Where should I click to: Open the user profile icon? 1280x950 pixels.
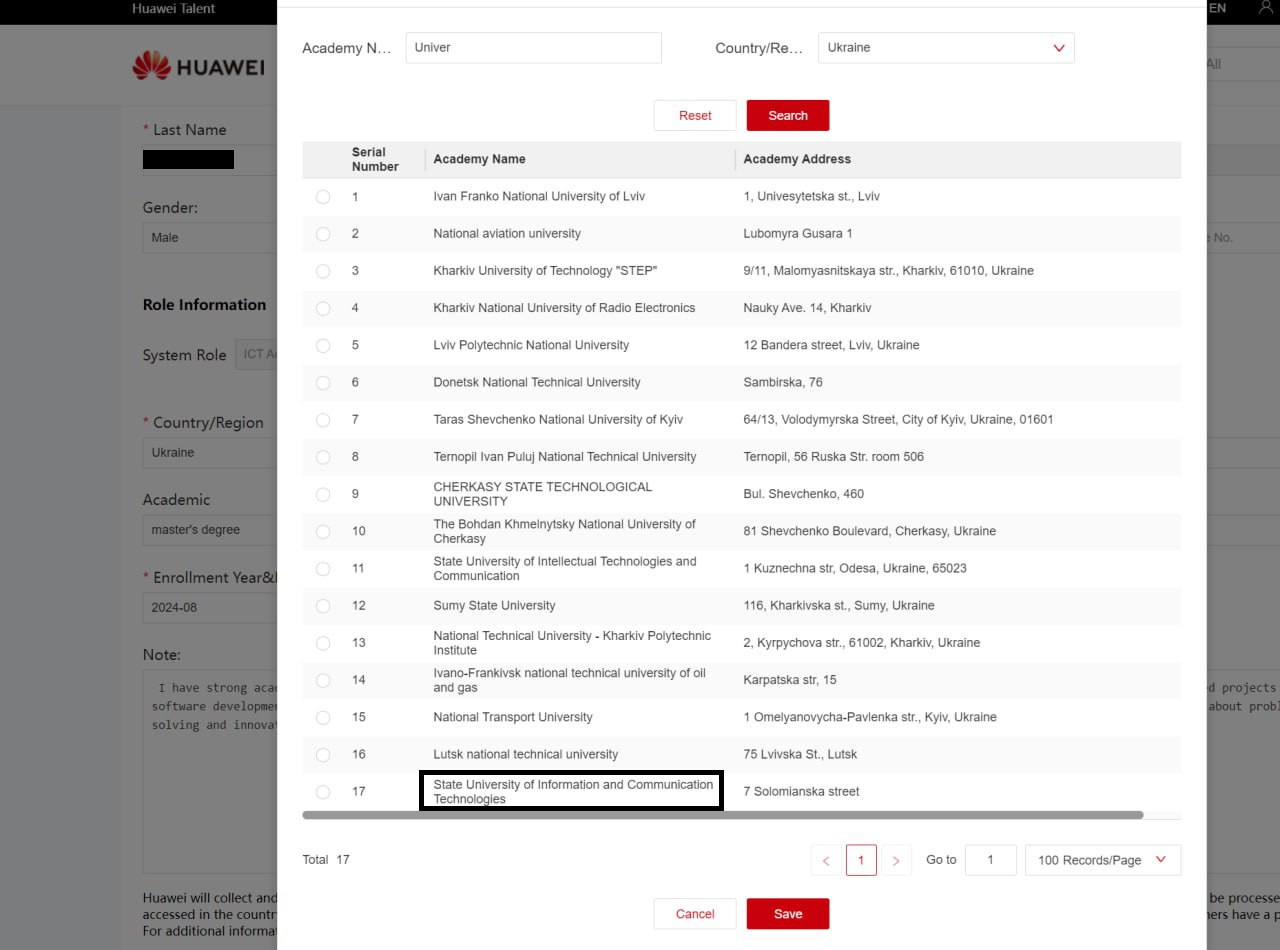pyautogui.click(x=1265, y=8)
